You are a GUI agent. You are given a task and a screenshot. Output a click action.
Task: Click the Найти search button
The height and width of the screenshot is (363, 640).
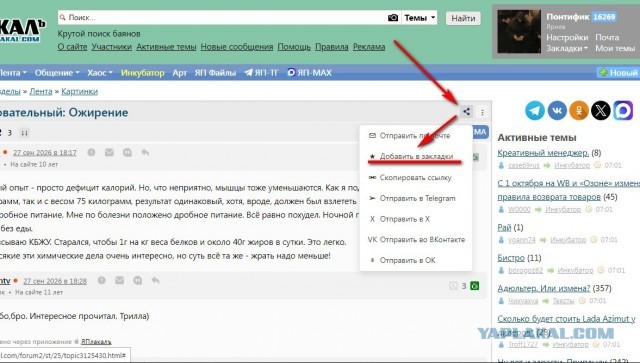click(463, 18)
